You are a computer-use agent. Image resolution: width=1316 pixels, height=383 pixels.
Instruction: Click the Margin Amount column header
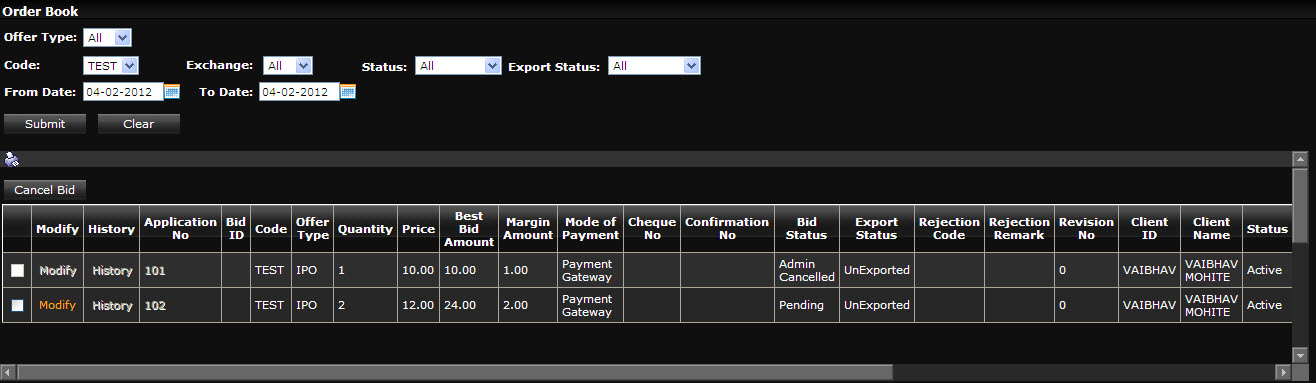(x=529, y=229)
